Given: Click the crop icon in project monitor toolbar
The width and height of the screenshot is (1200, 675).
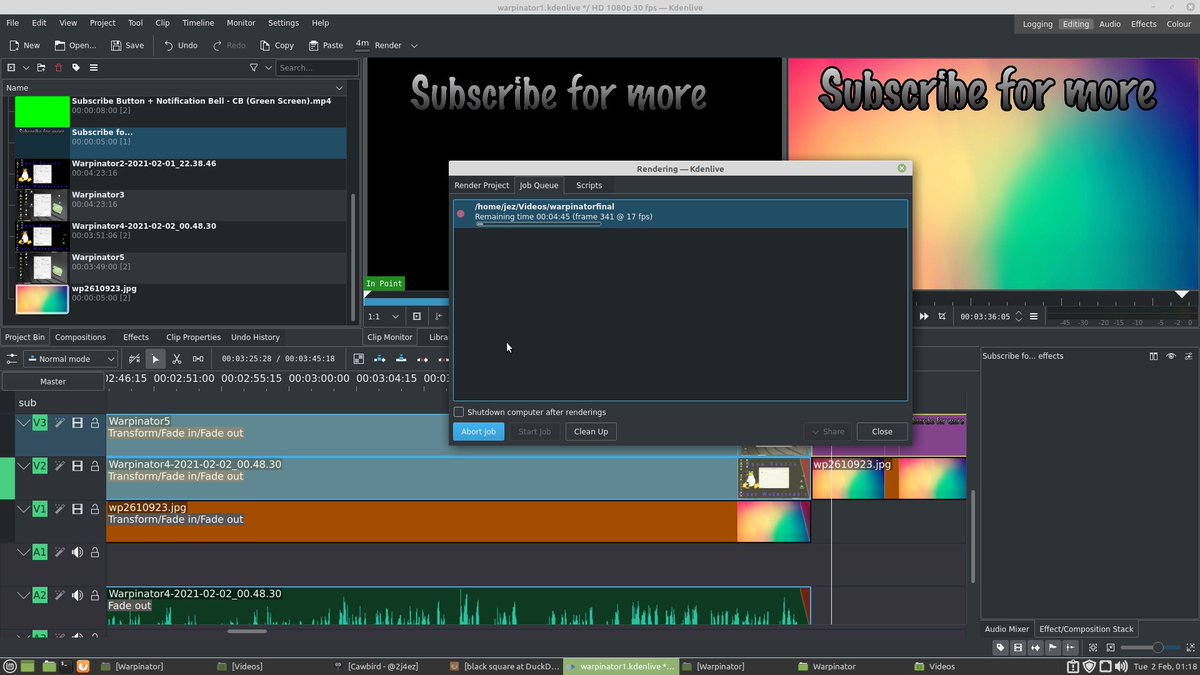Looking at the screenshot, I should coord(942,316).
